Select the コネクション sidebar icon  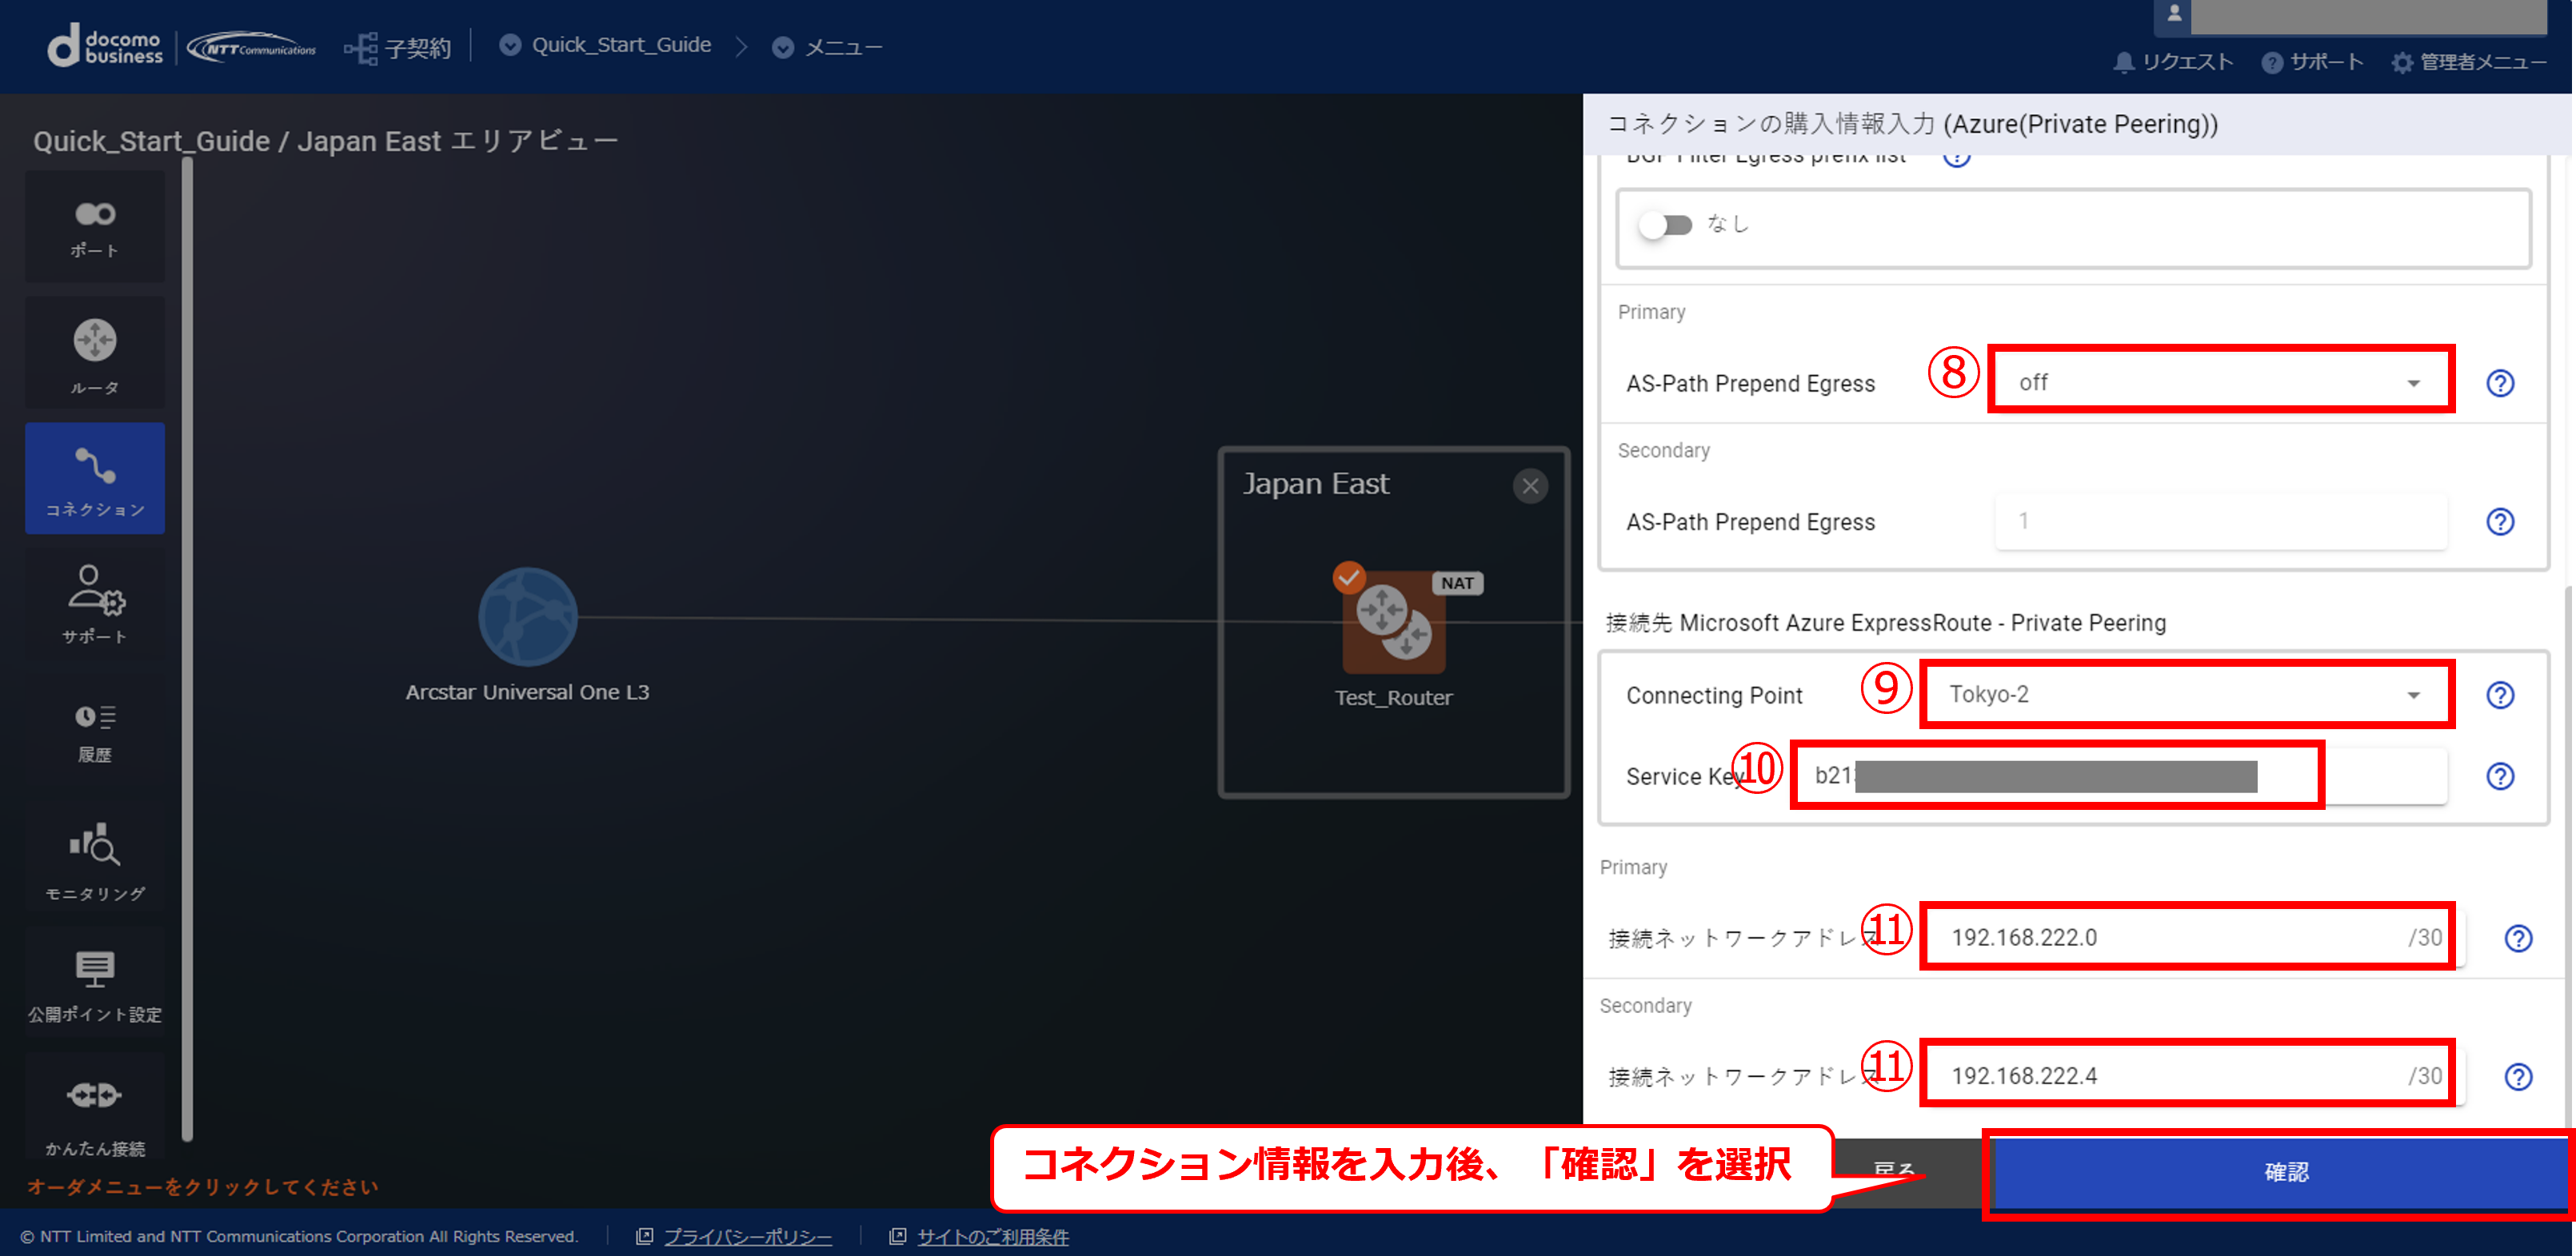pyautogui.click(x=95, y=479)
